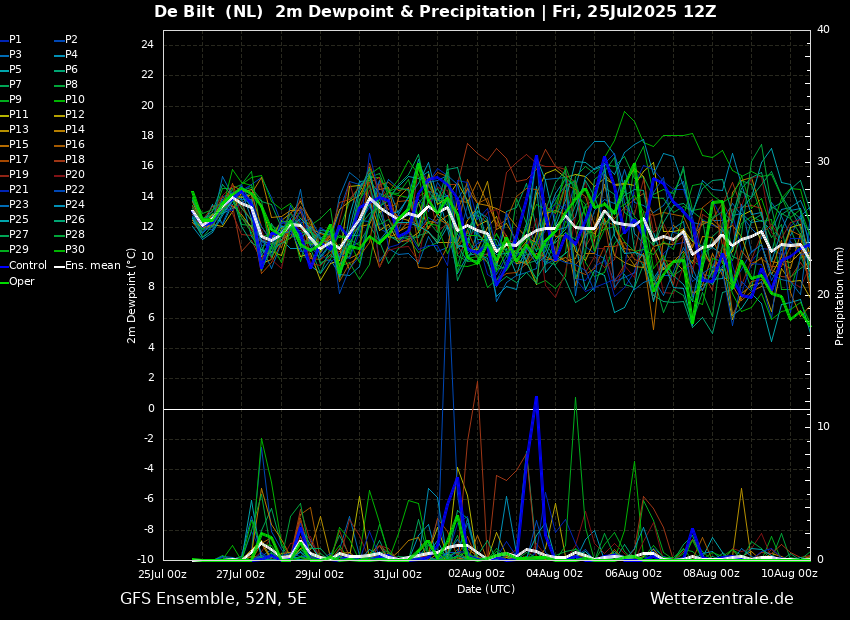Viewport: 850px width, 620px height.
Task: Click the 10Aug 00z date tick label
Action: (790, 574)
